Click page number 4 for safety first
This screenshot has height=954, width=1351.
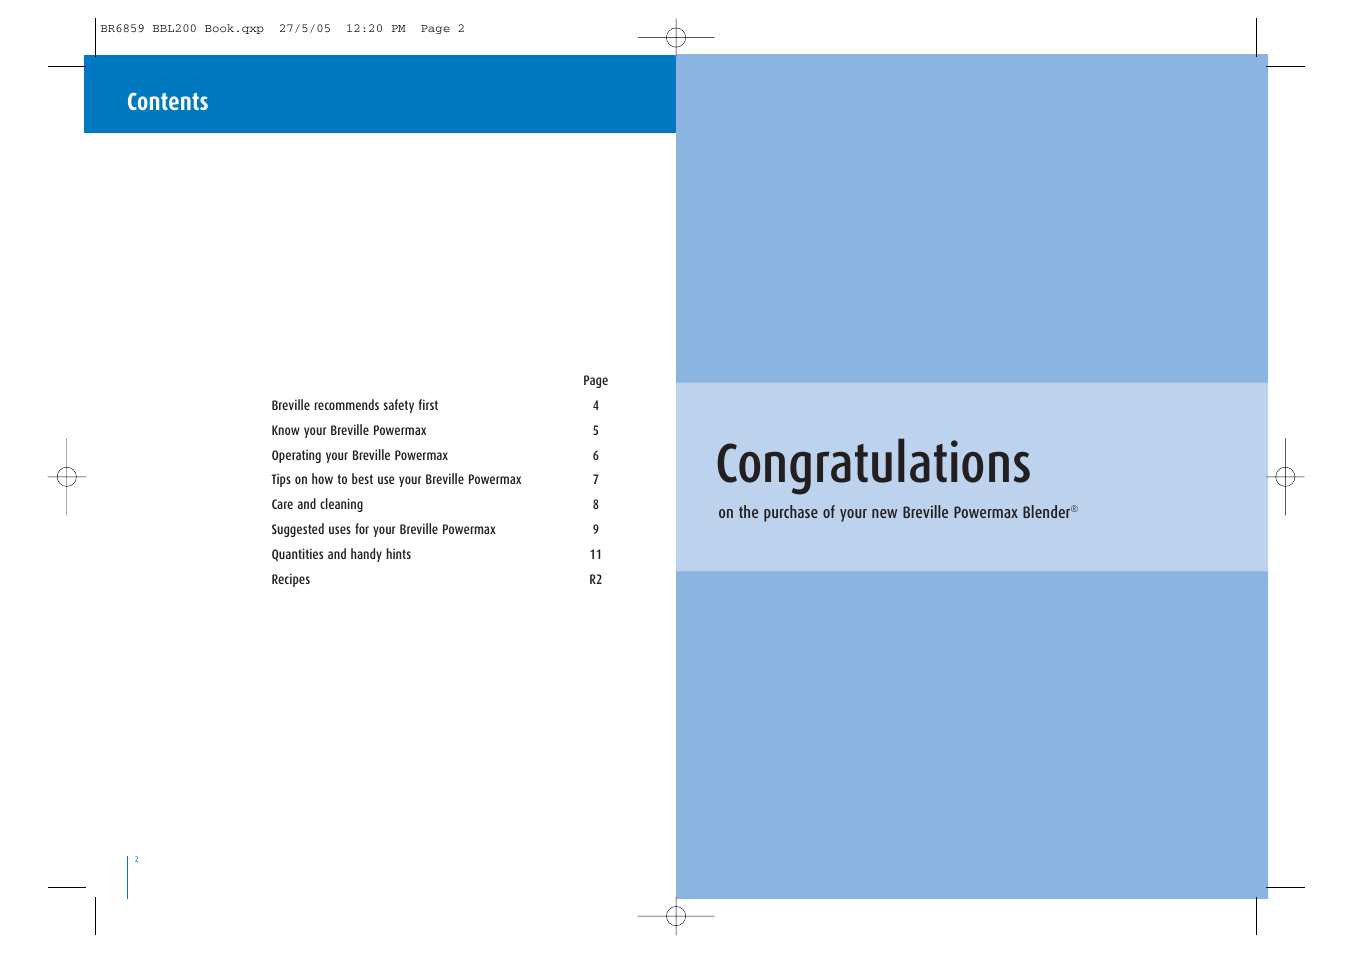(x=596, y=406)
